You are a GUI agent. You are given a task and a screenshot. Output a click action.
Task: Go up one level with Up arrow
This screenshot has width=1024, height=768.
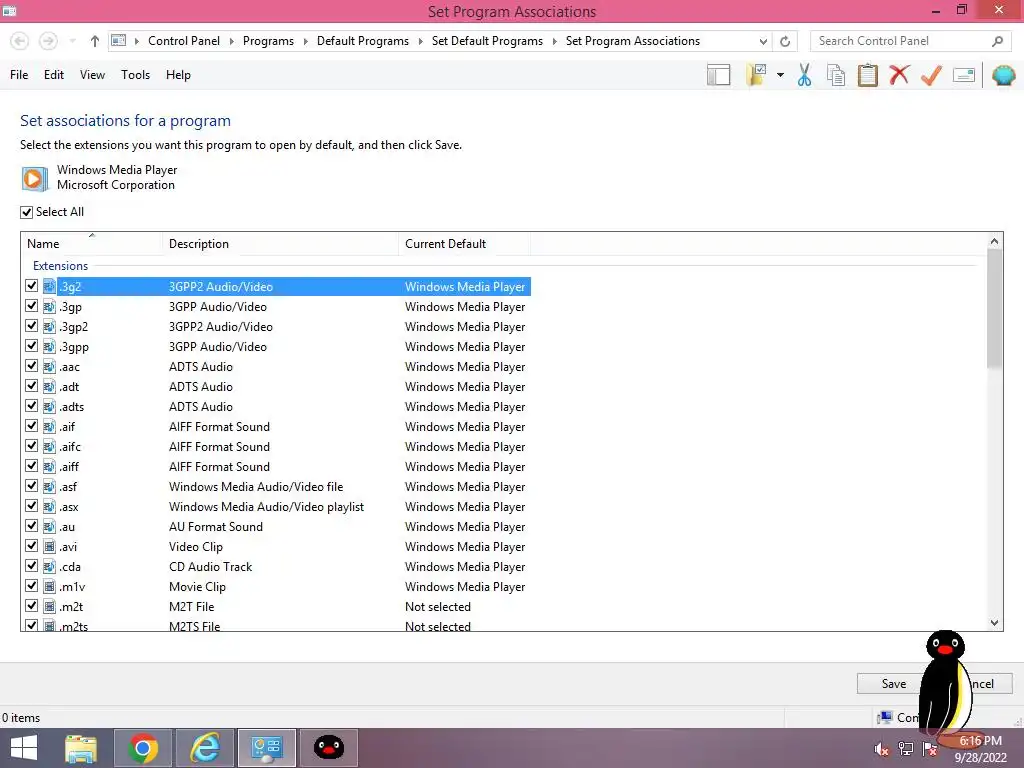pos(95,41)
